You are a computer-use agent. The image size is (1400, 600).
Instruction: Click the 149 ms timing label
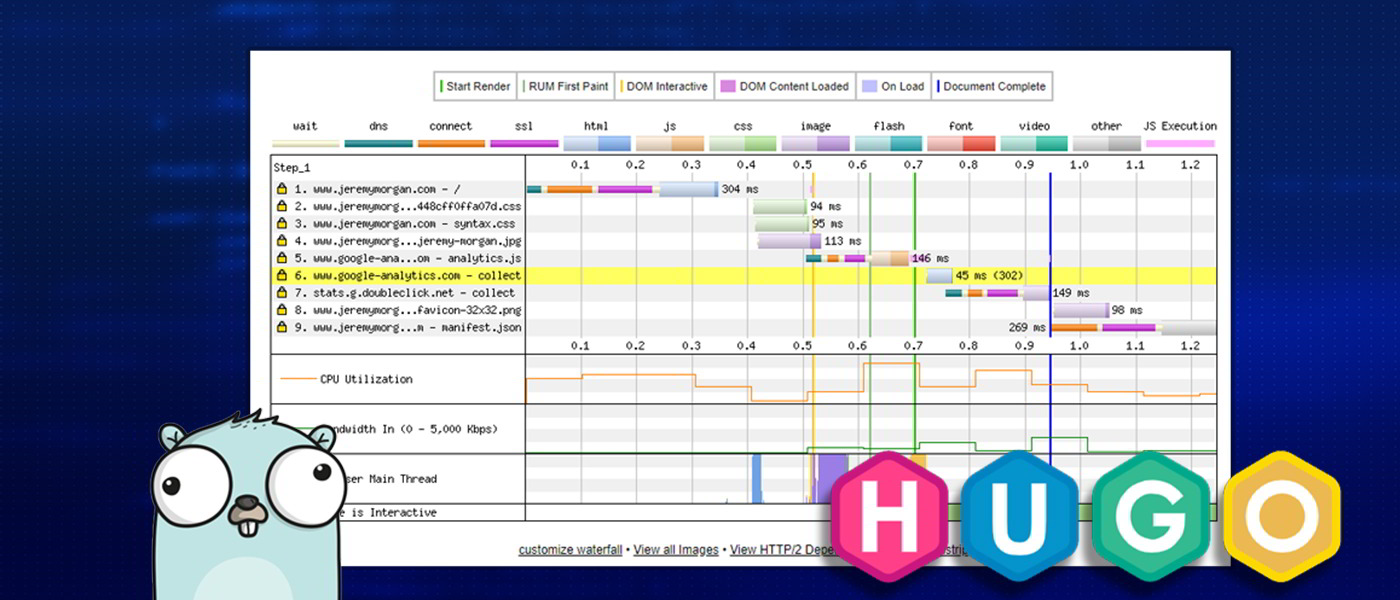click(1071, 293)
